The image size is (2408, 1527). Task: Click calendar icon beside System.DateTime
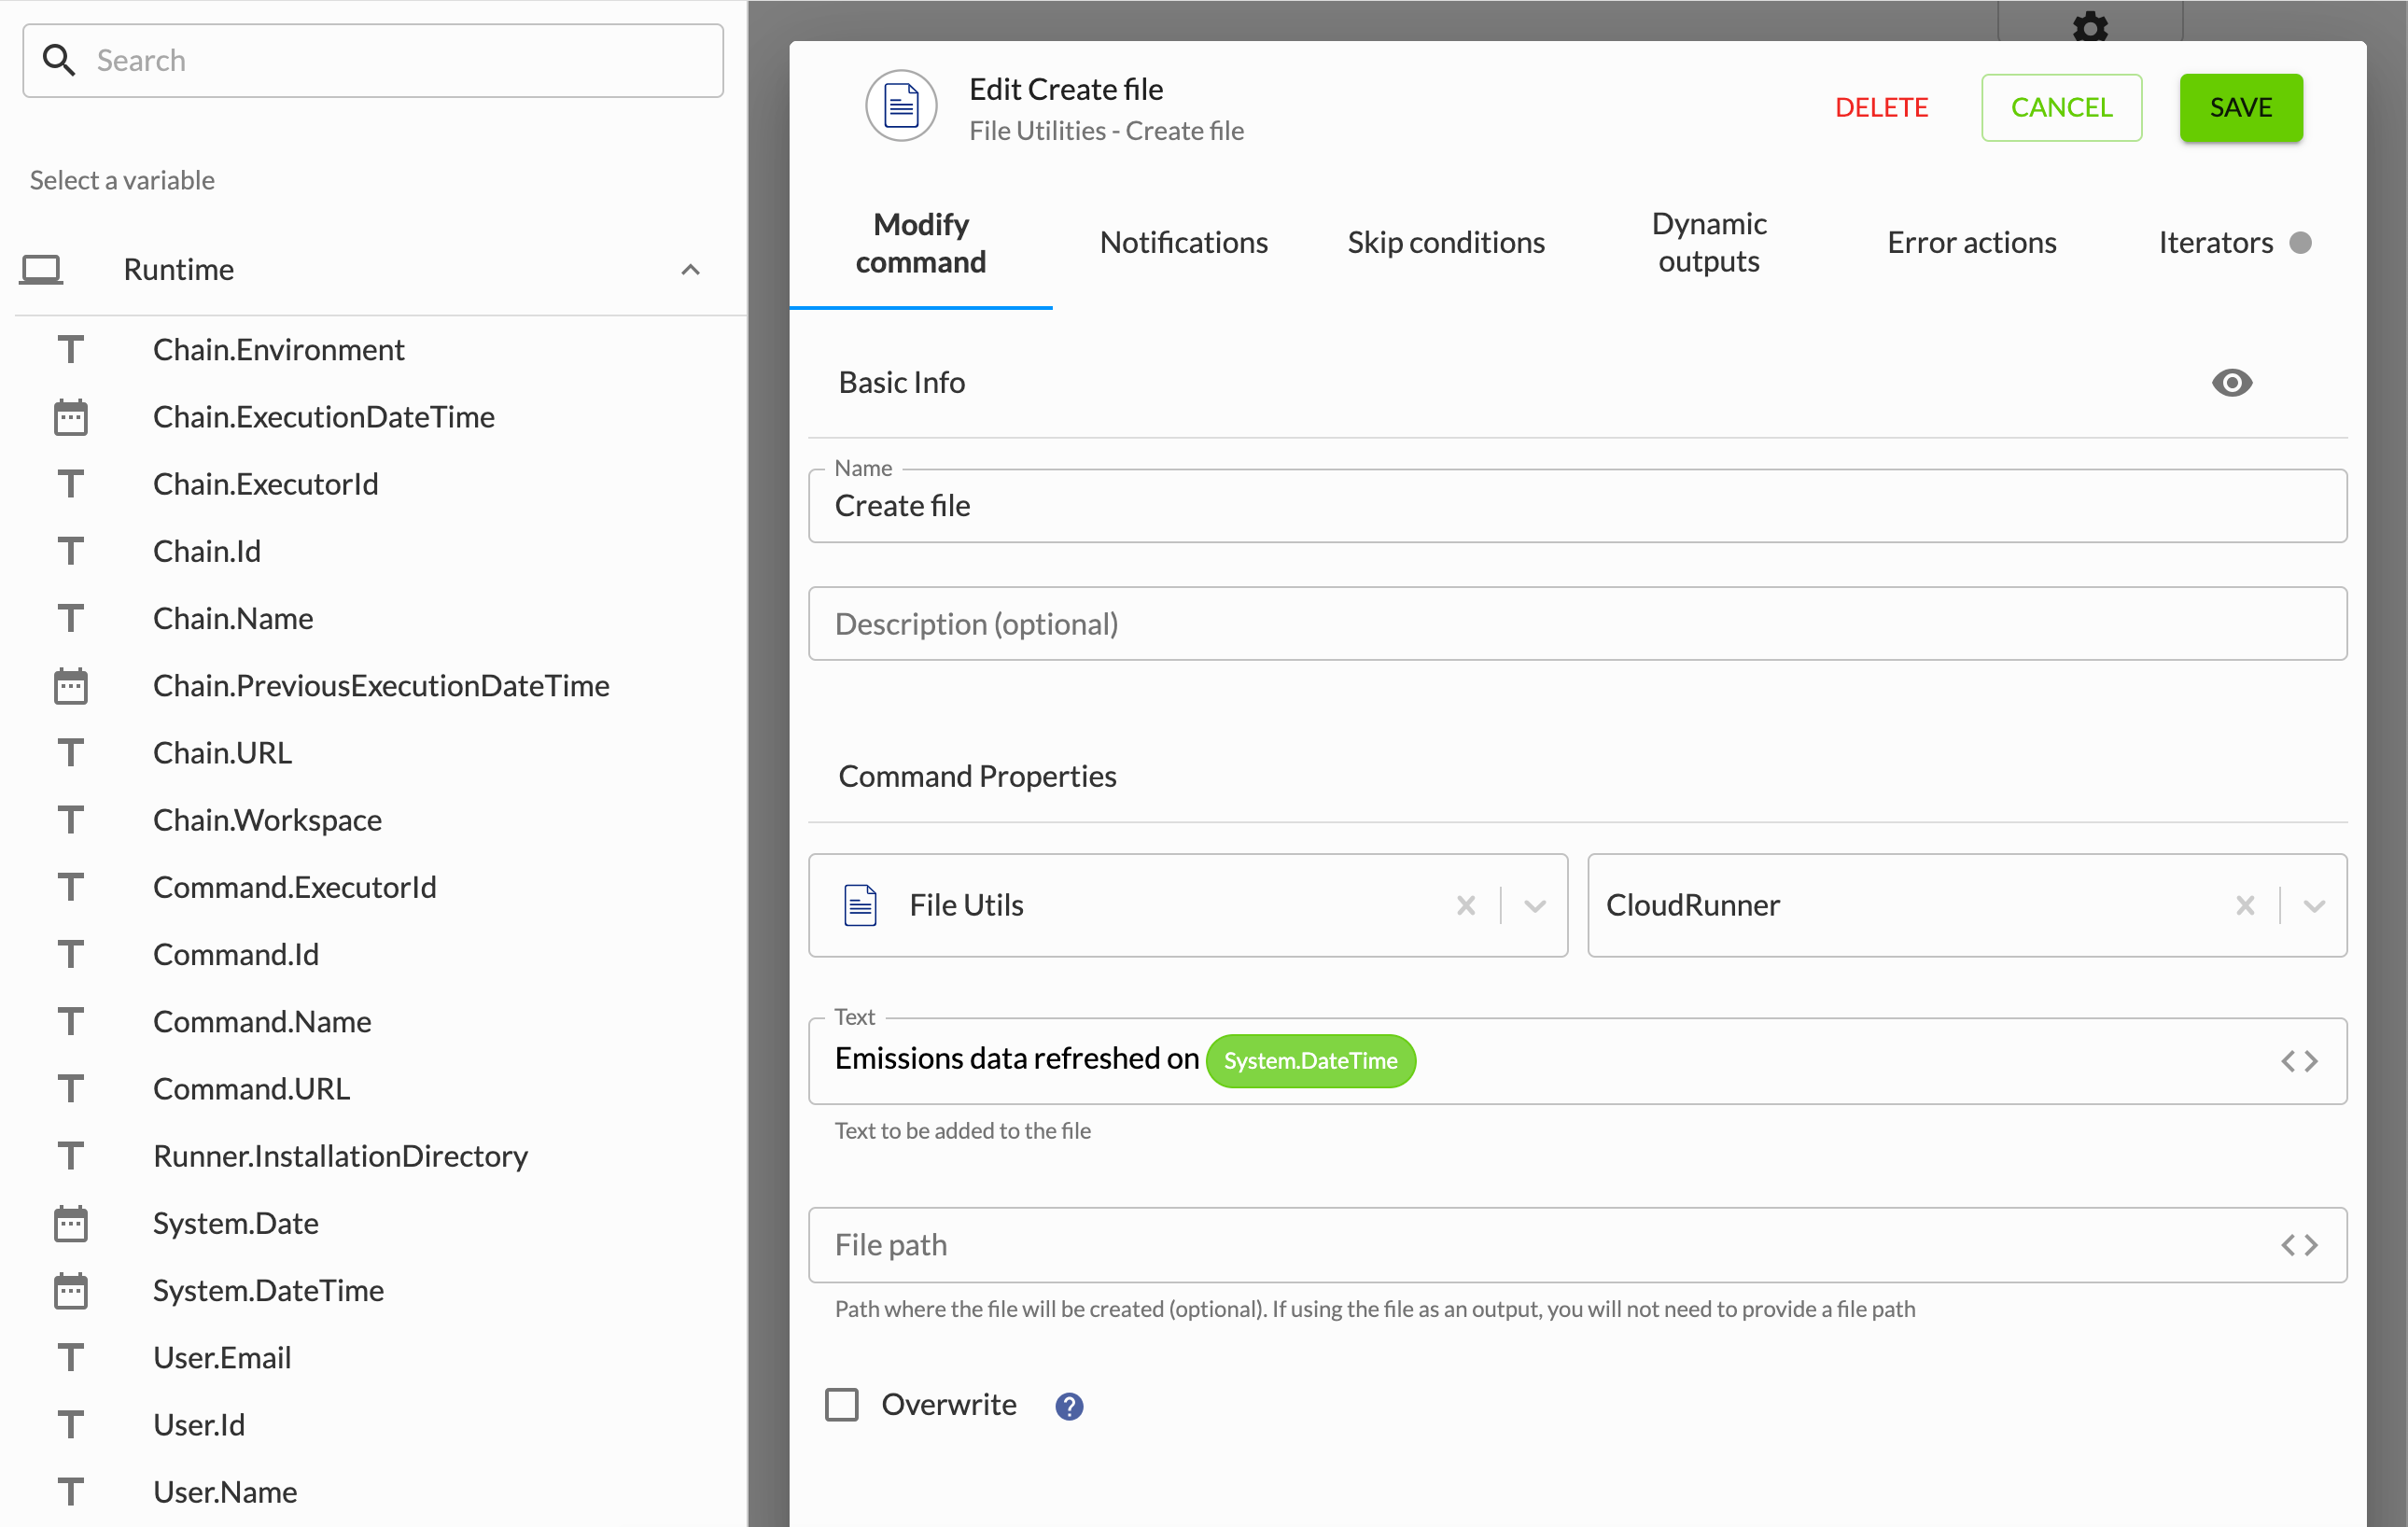coord(71,1290)
